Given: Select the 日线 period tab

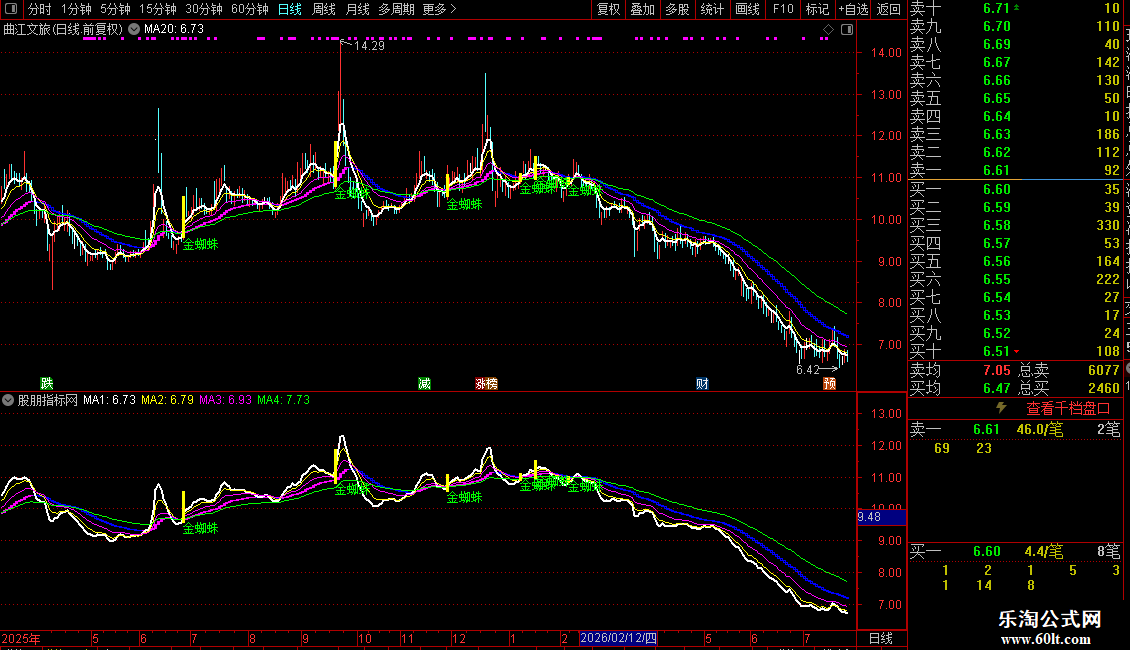Looking at the screenshot, I should click(290, 9).
